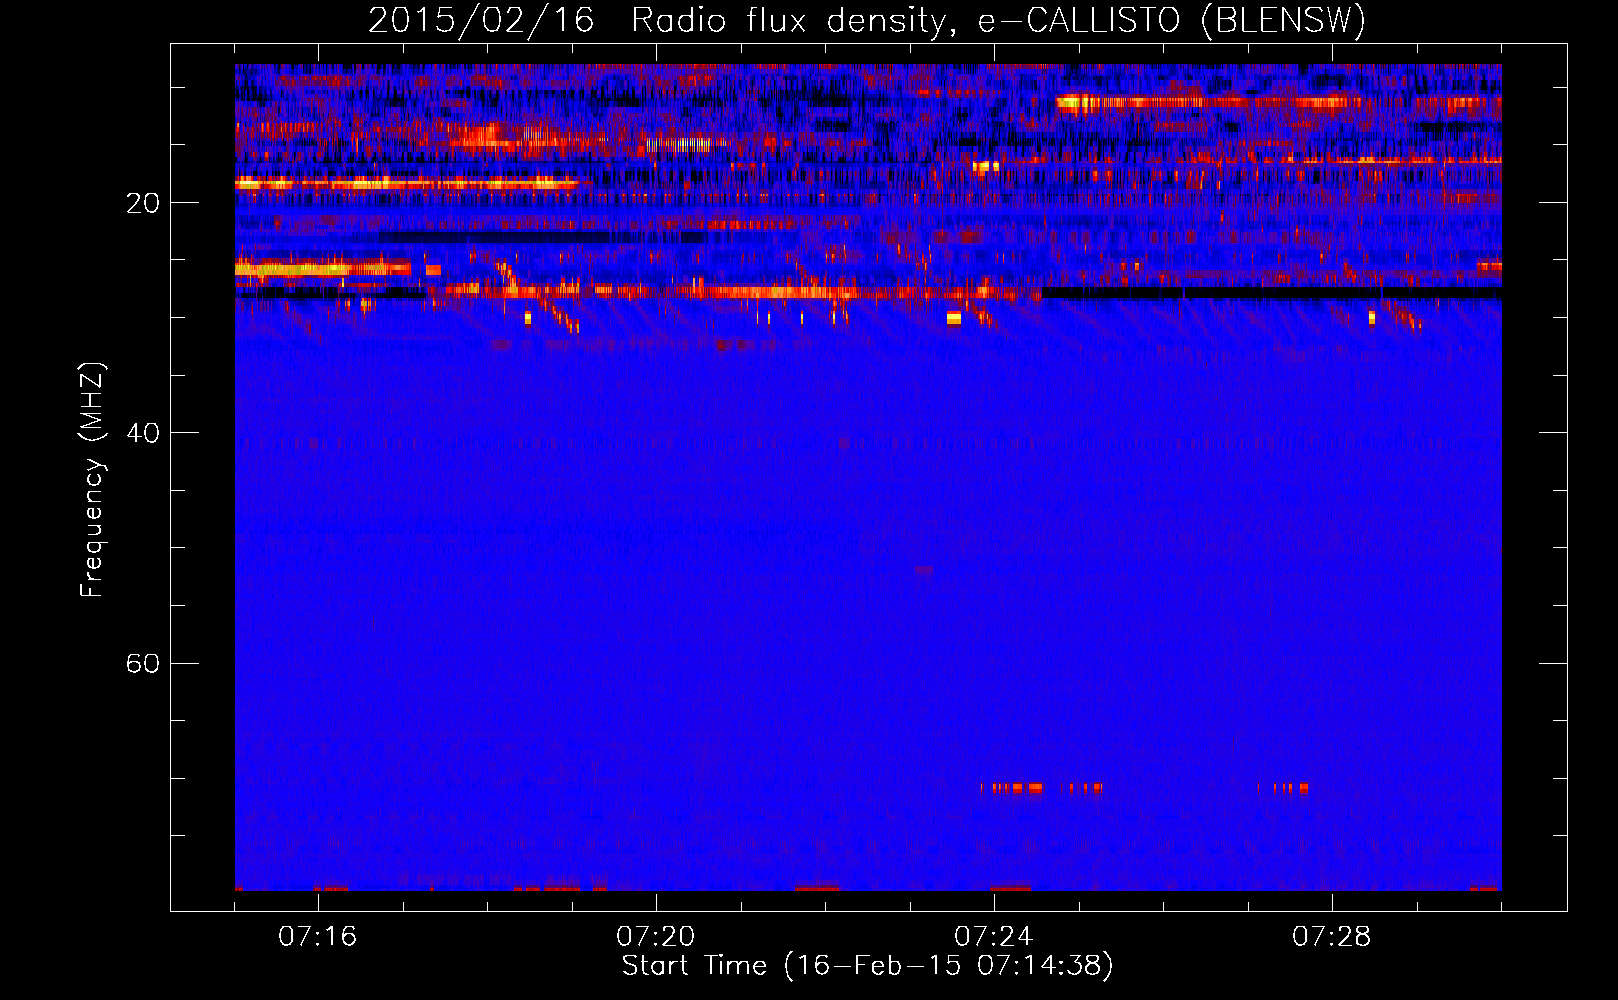
Task: Click the 07:28 time axis tick label
Action: [x=1332, y=937]
